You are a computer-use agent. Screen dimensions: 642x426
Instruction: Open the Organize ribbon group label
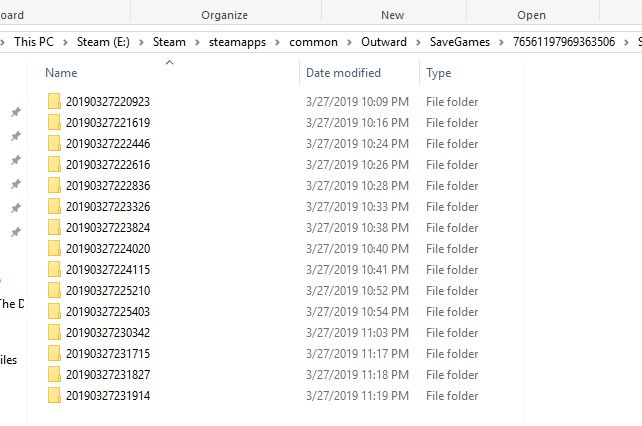pos(224,15)
